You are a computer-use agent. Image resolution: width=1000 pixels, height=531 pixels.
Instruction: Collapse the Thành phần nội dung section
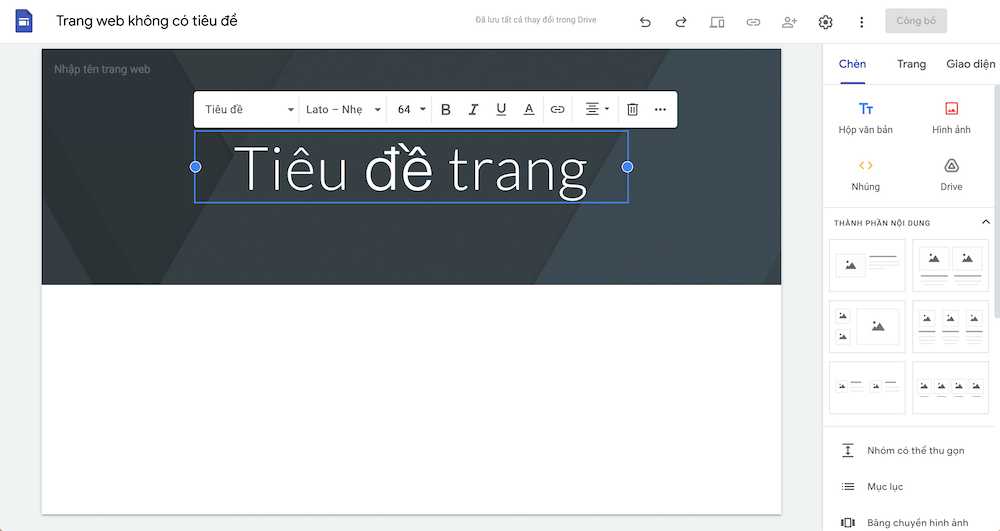click(x=985, y=222)
